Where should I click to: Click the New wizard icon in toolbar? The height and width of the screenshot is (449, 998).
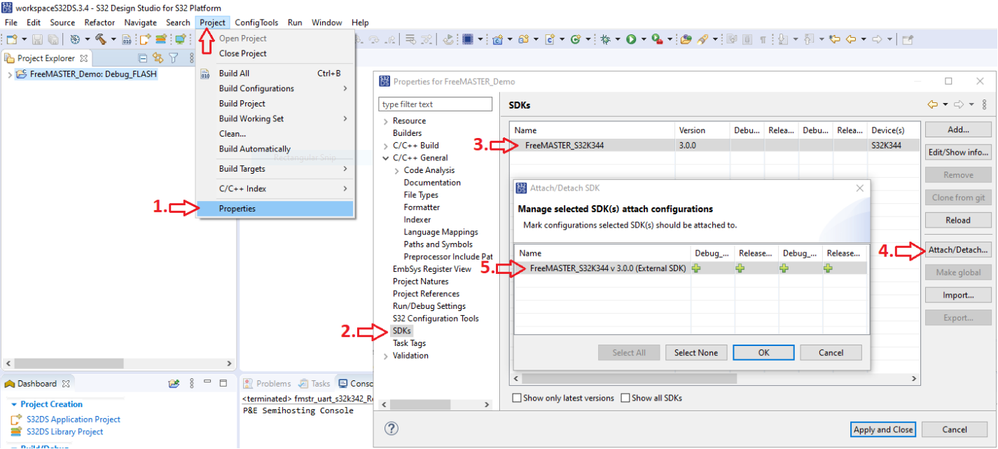[12, 39]
